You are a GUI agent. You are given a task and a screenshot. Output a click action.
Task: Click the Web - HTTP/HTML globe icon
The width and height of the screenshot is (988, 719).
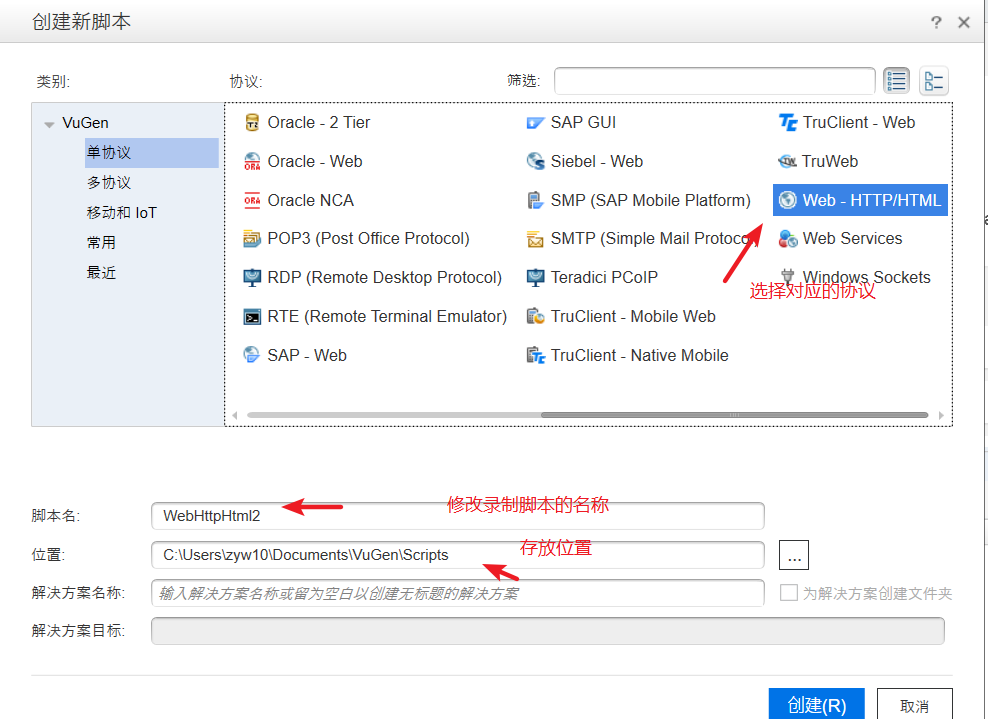pos(788,200)
